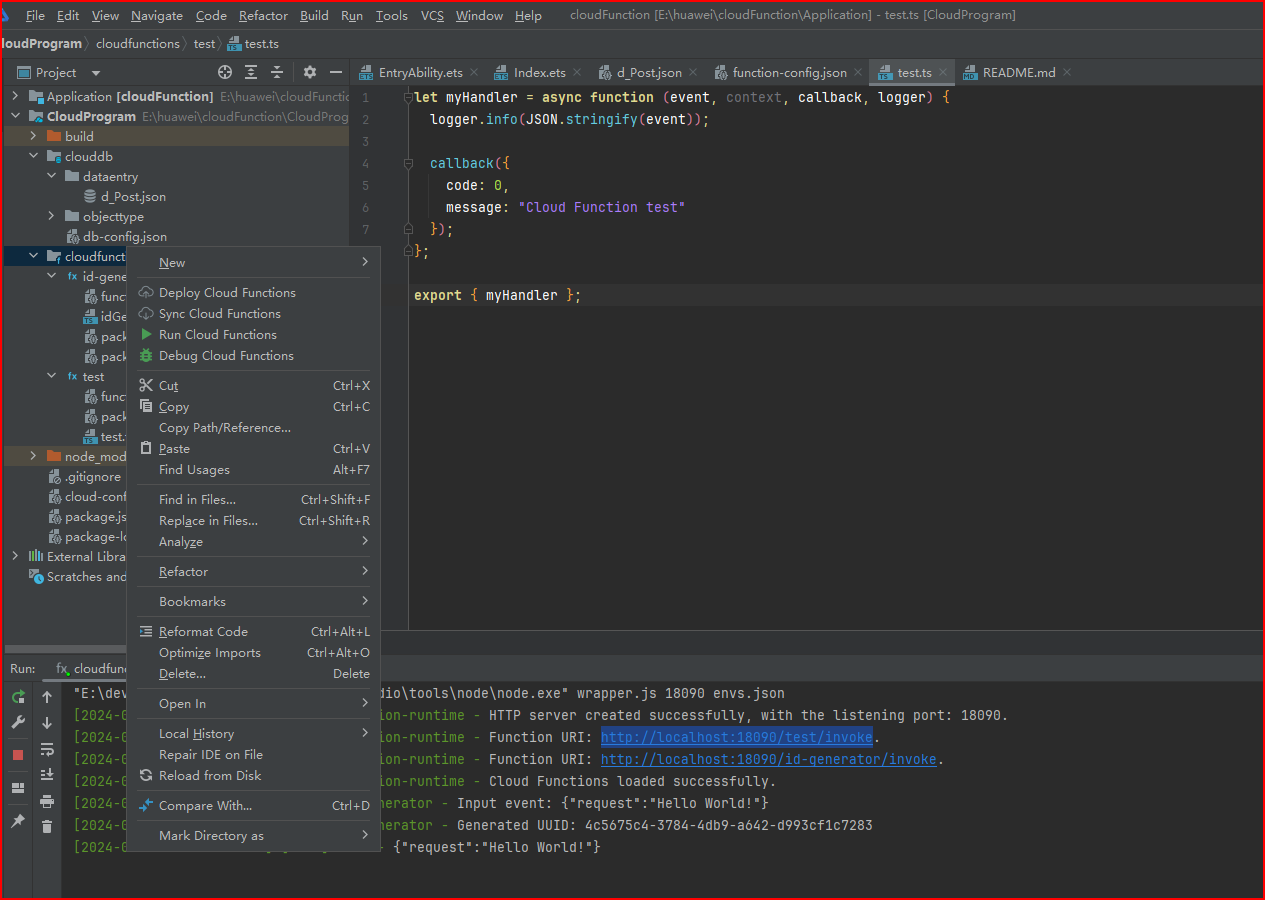Click the trash Clear All icon in Run panel
This screenshot has width=1265, height=900.
(47, 826)
